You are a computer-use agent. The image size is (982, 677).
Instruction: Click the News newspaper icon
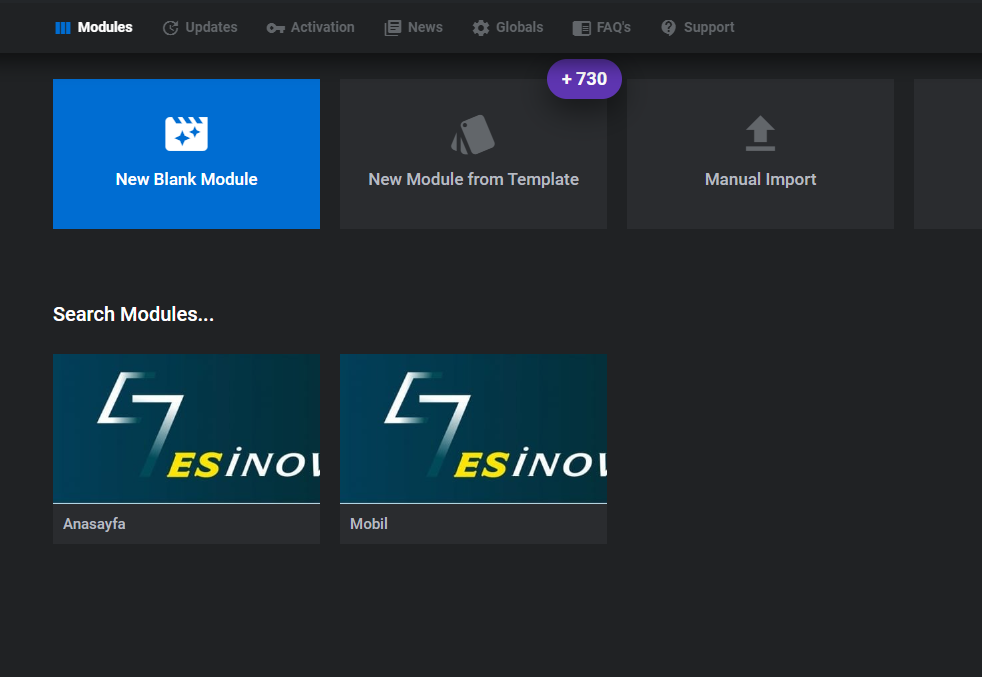[393, 28]
